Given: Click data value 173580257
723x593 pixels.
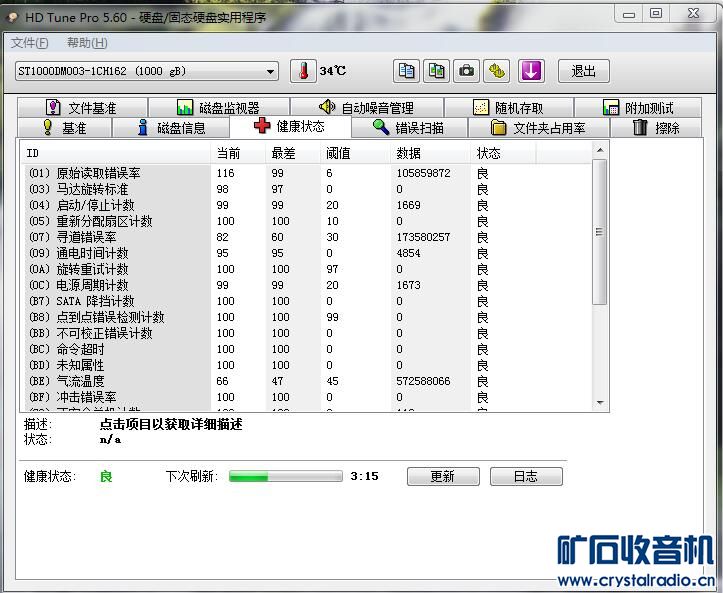Looking at the screenshot, I should tap(423, 237).
